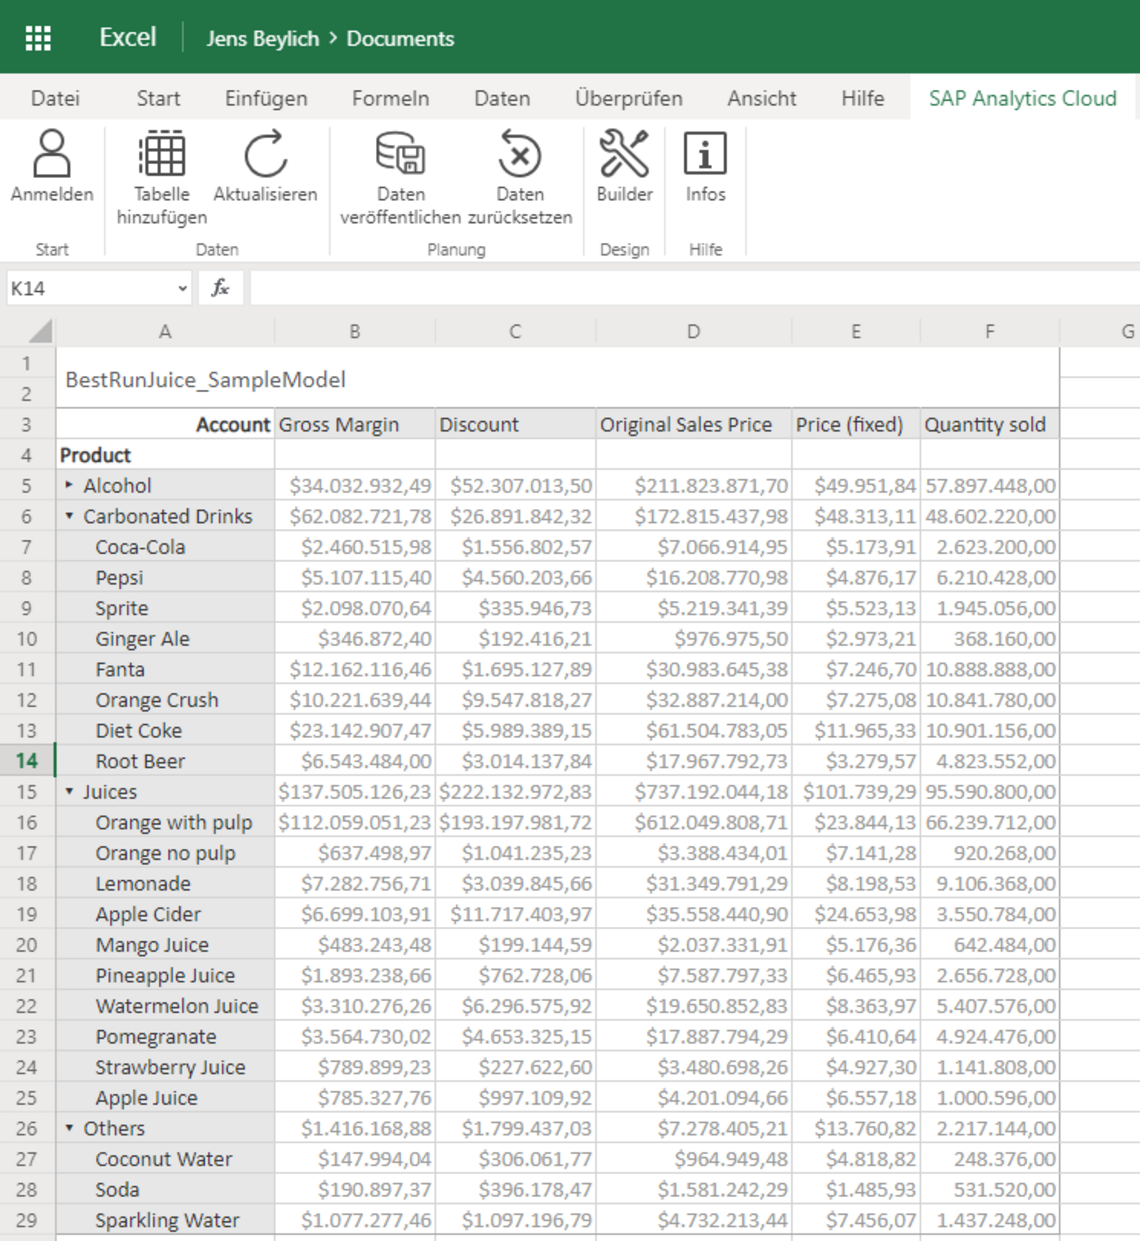The image size is (1140, 1241).
Task: Select the Pepsi product cell
Action: pyautogui.click(x=165, y=577)
